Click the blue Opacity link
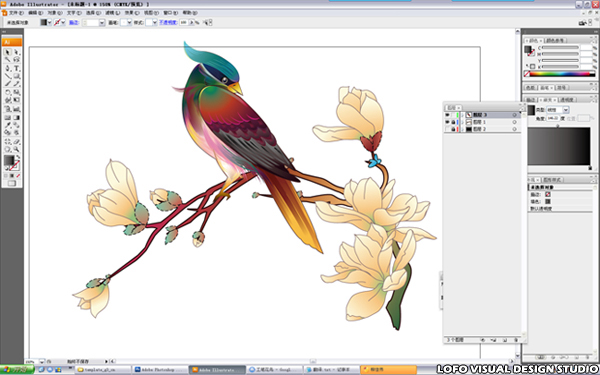 (168, 23)
